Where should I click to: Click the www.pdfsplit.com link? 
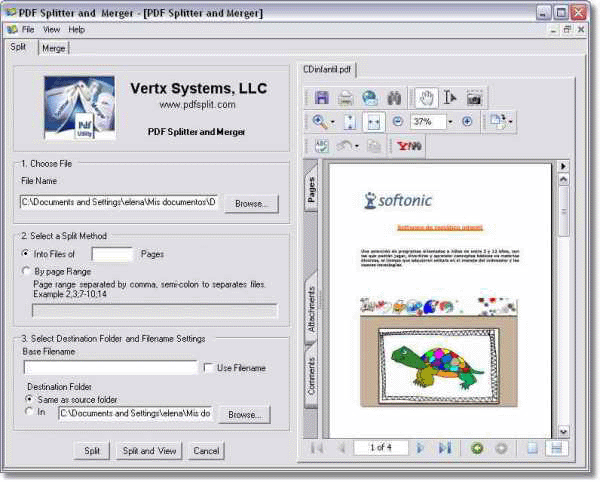[x=197, y=104]
